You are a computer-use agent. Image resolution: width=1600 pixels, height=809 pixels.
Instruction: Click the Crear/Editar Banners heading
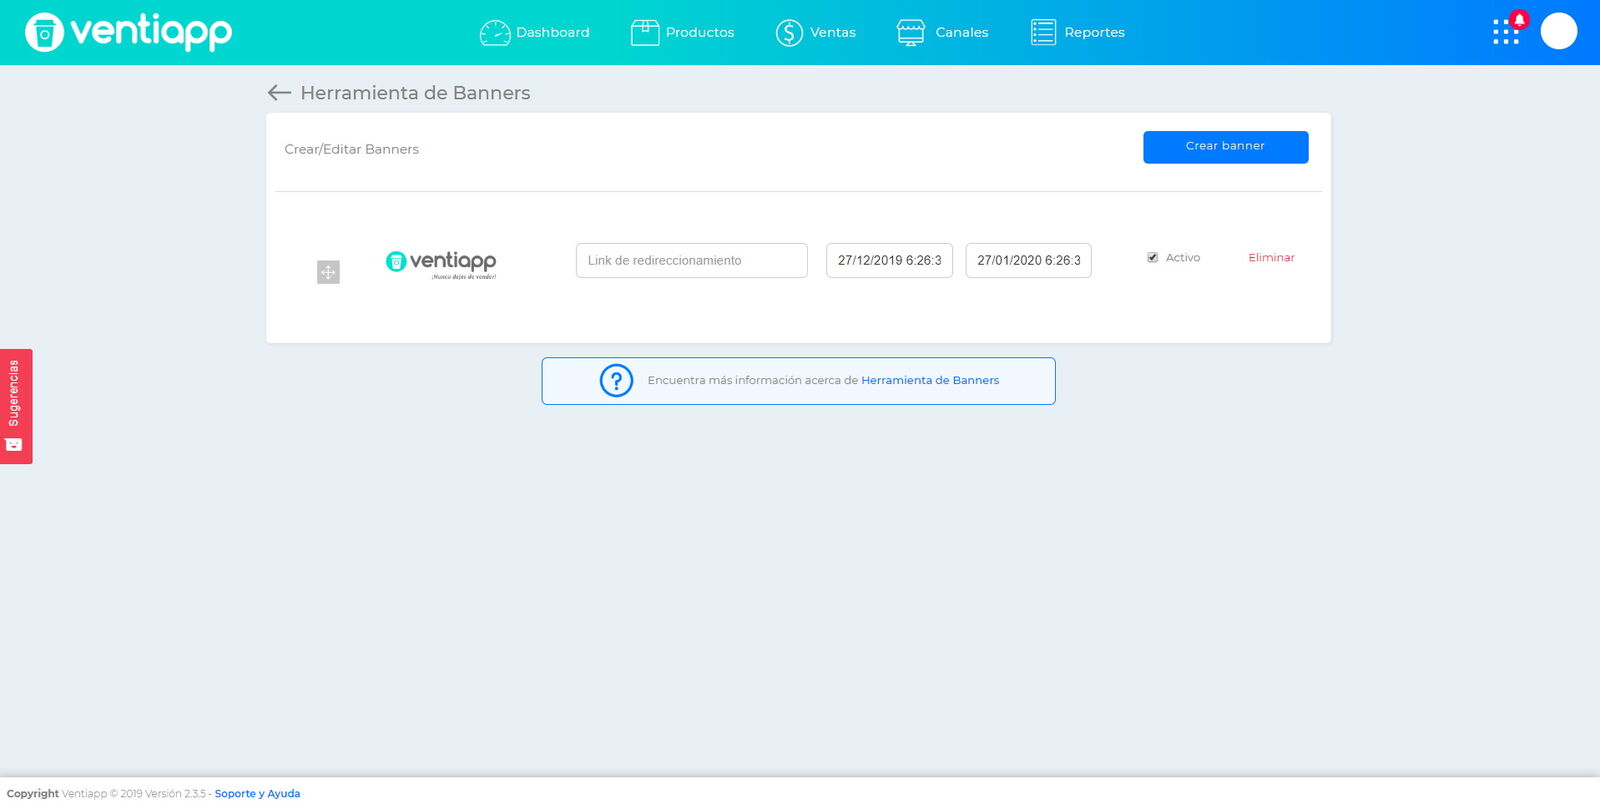click(x=351, y=149)
